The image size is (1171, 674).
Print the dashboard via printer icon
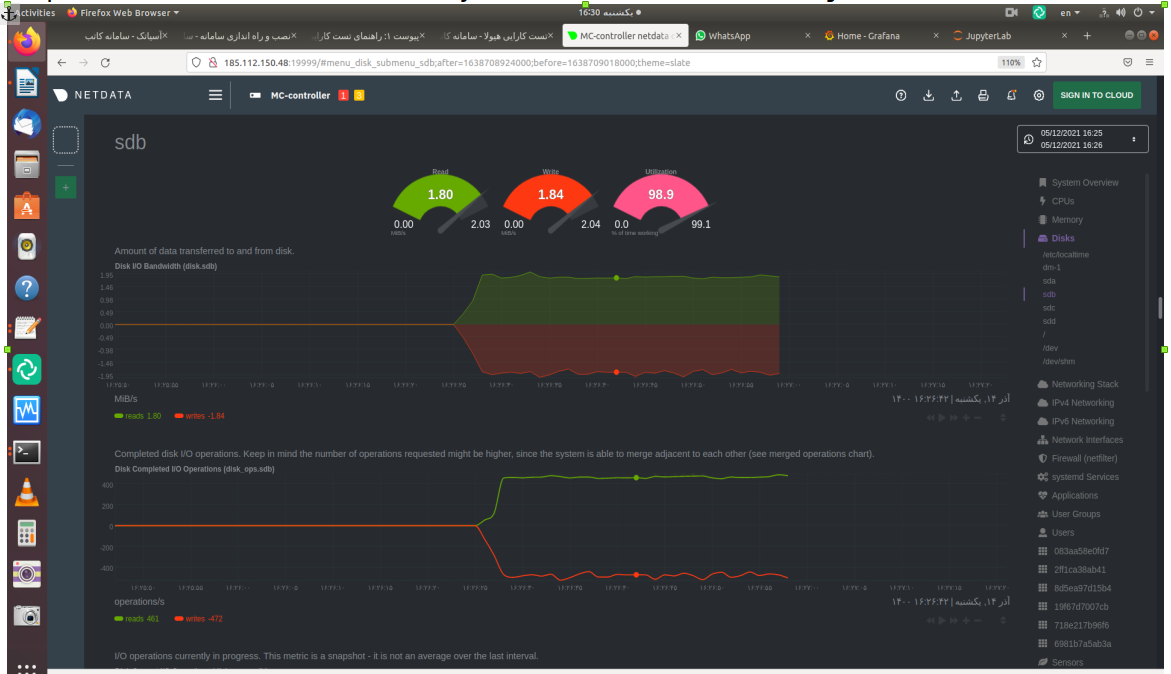click(983, 95)
